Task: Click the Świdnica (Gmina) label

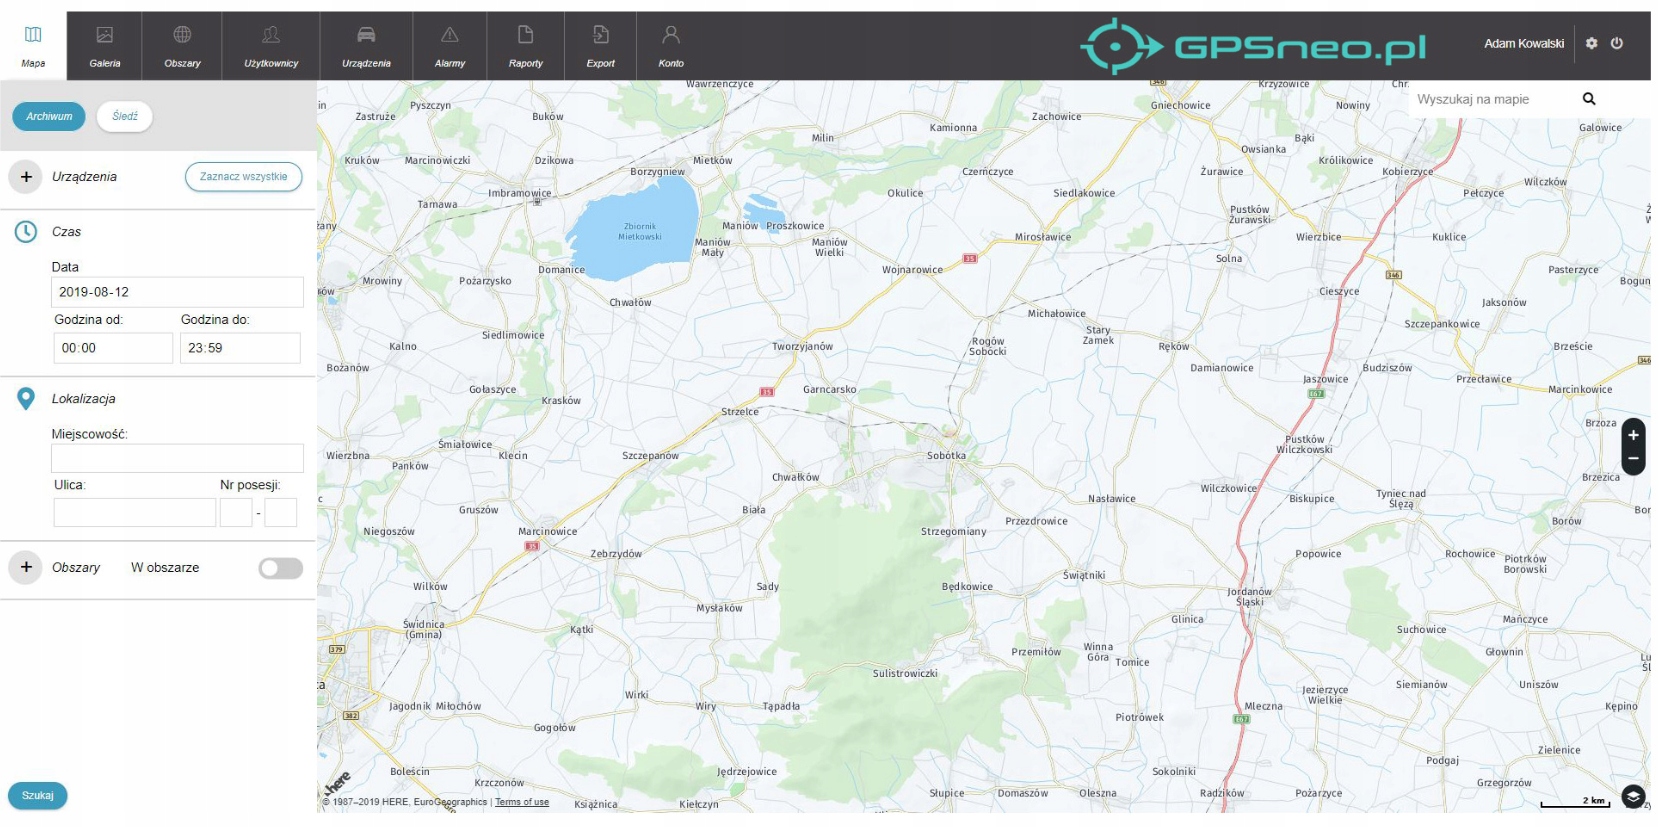Action: click(424, 629)
